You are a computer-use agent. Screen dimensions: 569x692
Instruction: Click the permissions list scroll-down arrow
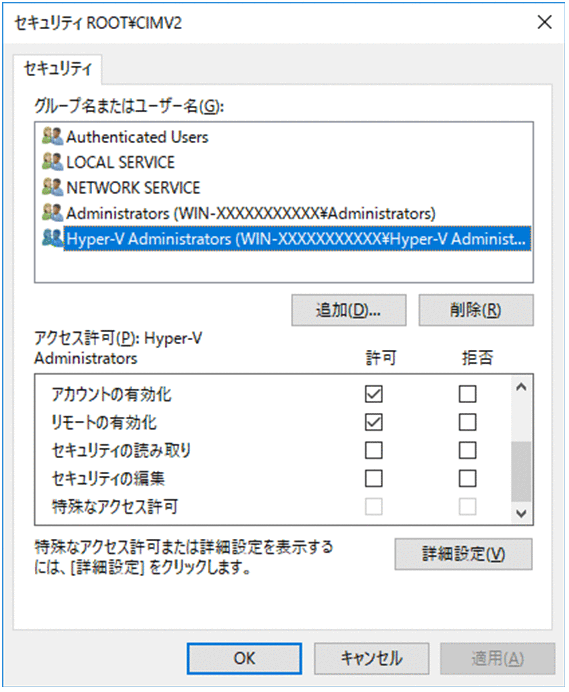pos(521,513)
